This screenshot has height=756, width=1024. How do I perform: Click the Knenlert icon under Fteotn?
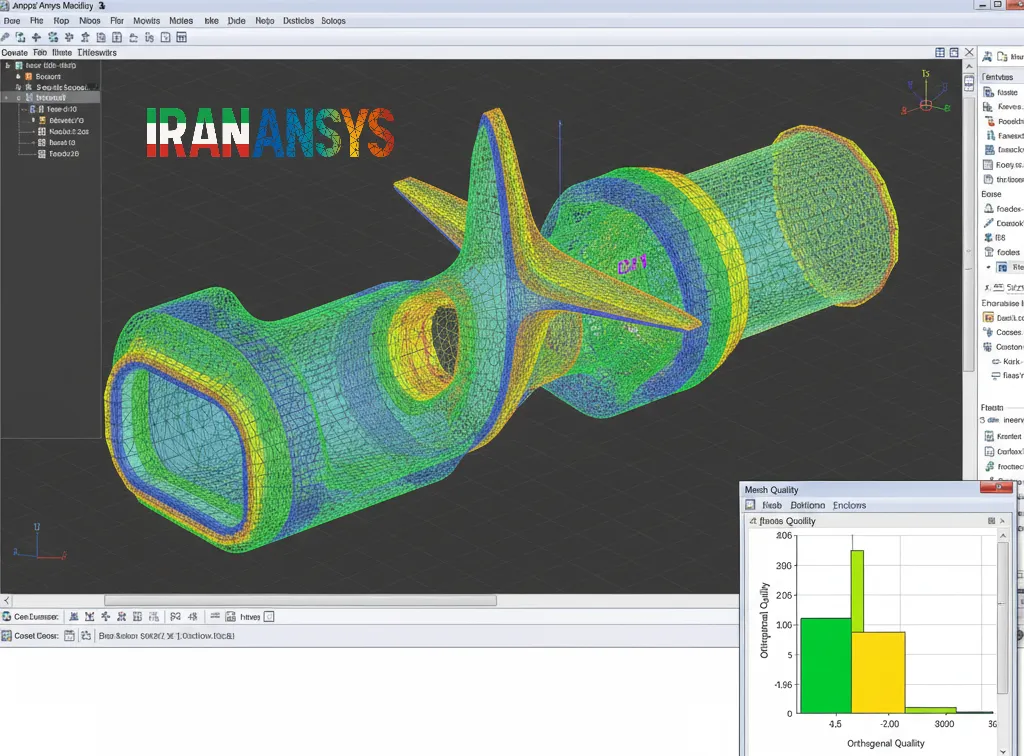pos(989,436)
